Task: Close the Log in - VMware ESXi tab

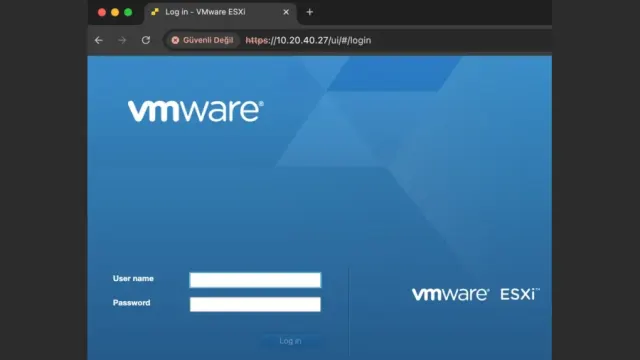Action: pyautogui.click(x=286, y=12)
